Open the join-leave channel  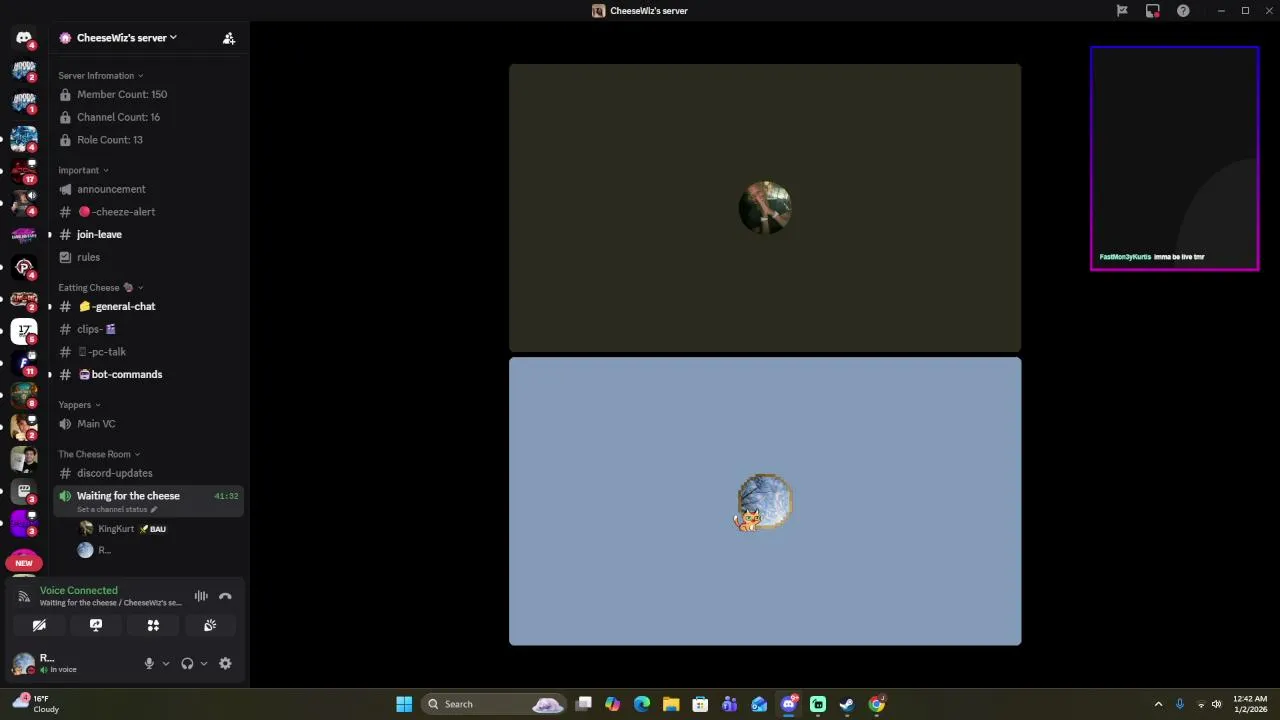tap(149, 234)
